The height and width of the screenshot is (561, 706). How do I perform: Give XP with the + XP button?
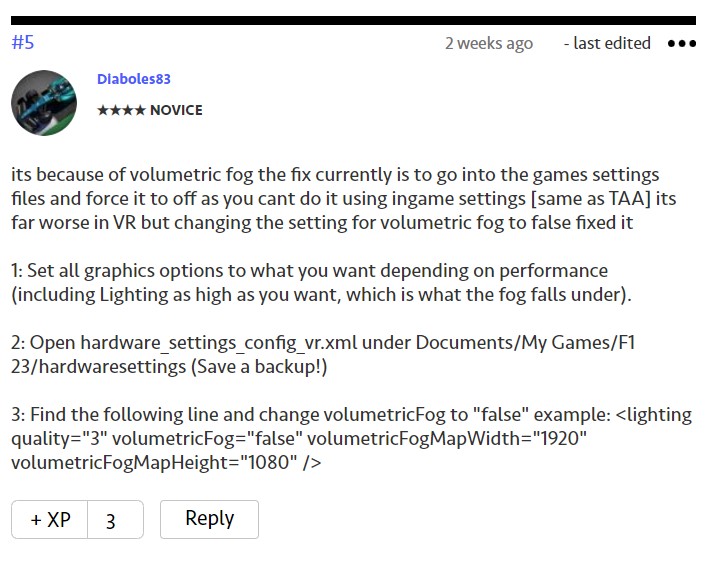[x=50, y=519]
